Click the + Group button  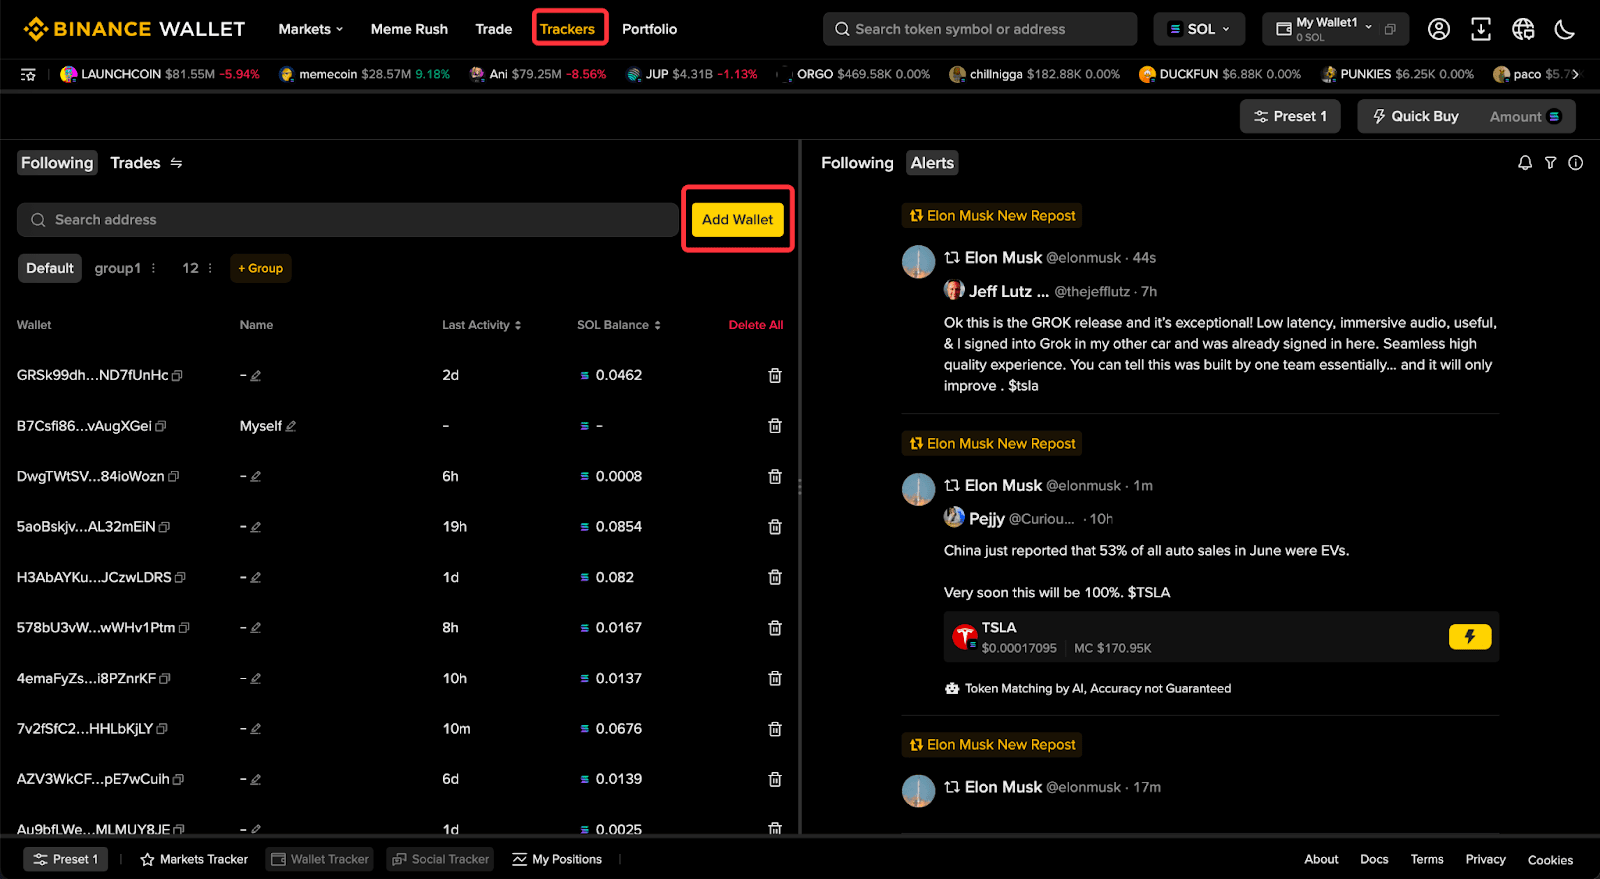click(x=261, y=268)
